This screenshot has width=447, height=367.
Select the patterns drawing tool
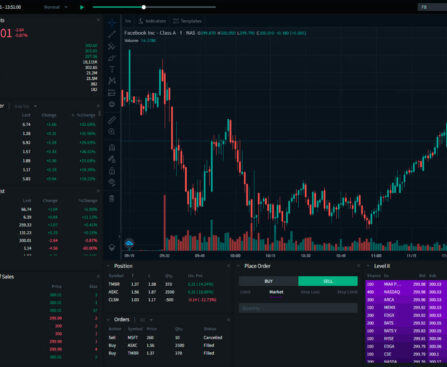pos(112,81)
